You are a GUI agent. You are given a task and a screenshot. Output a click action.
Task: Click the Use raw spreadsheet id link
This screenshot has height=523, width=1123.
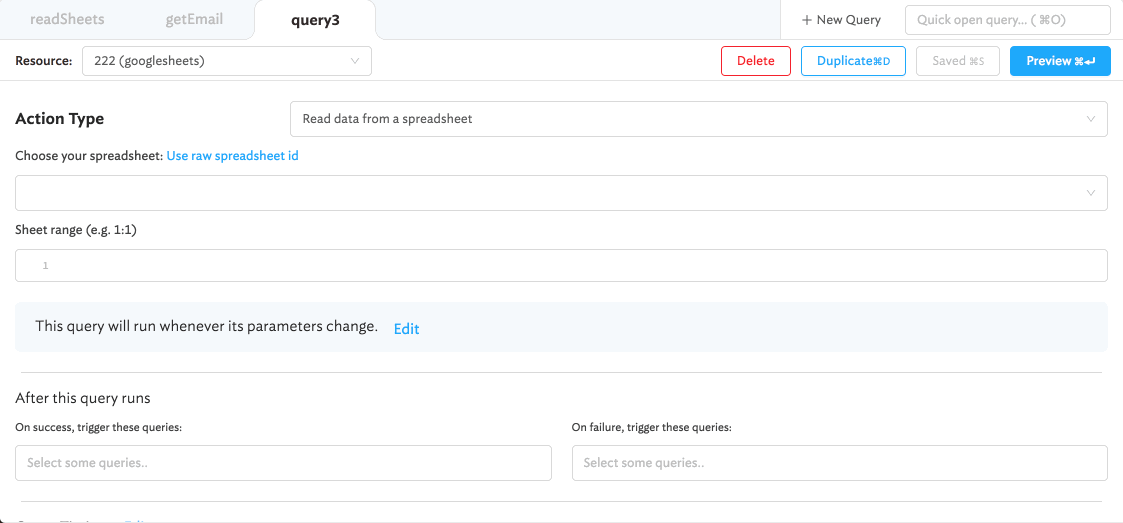click(x=232, y=156)
